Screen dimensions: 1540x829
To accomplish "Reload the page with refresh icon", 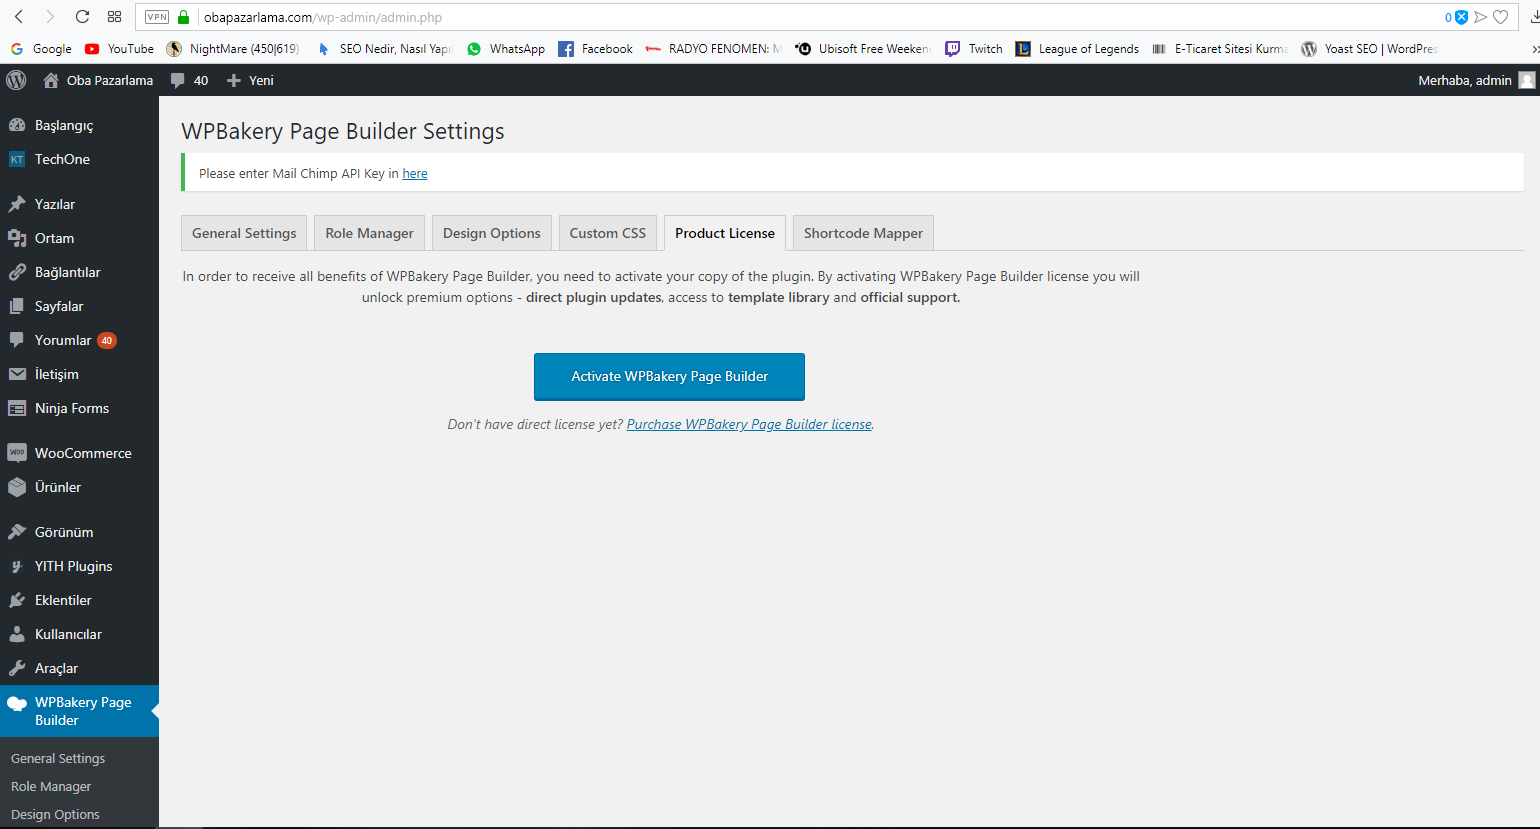I will (82, 17).
